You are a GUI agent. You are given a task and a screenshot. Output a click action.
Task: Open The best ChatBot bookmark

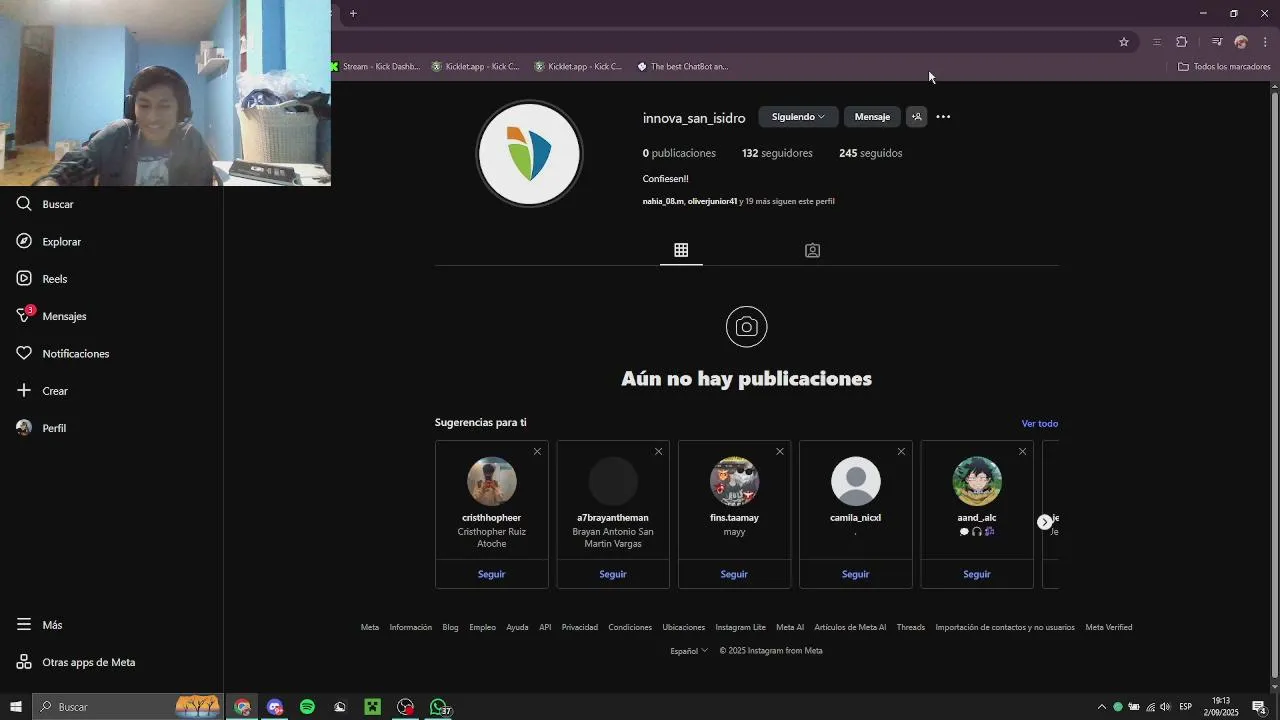683,67
